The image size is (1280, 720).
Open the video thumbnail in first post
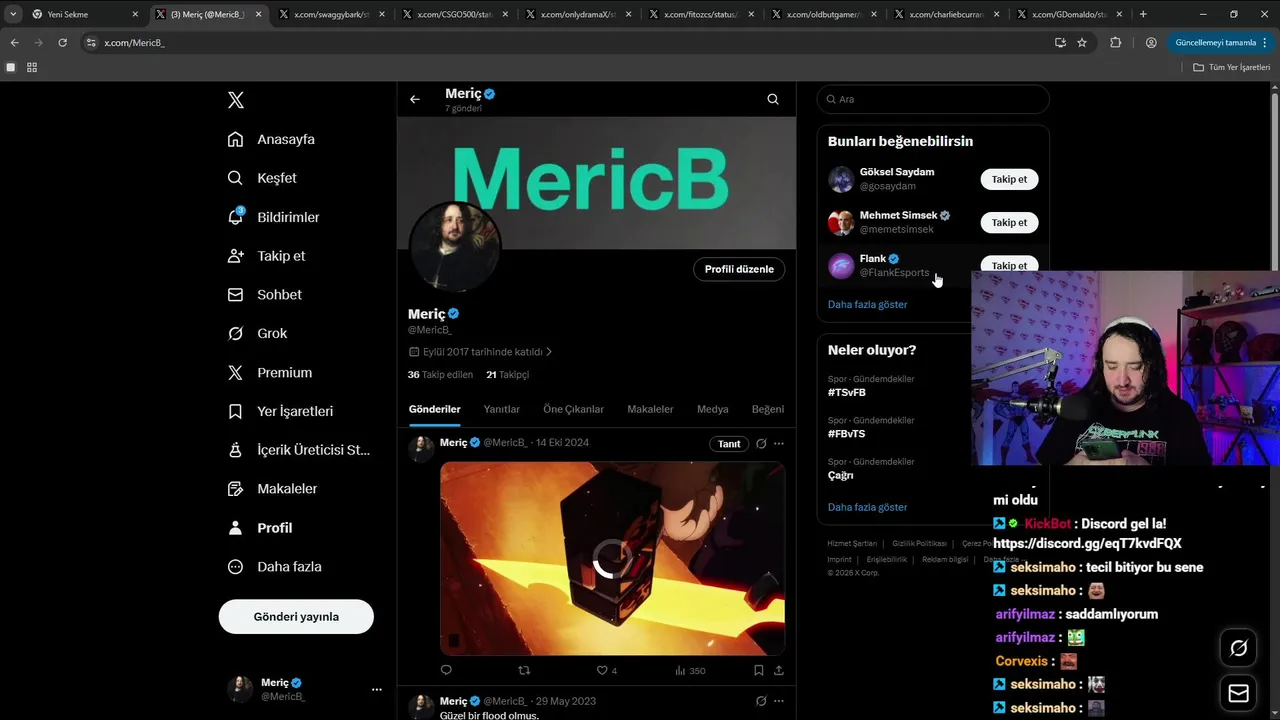612,558
